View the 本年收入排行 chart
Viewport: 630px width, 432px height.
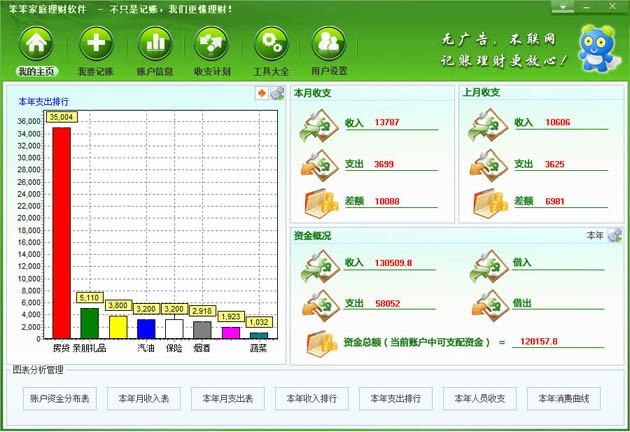pyautogui.click(x=311, y=399)
